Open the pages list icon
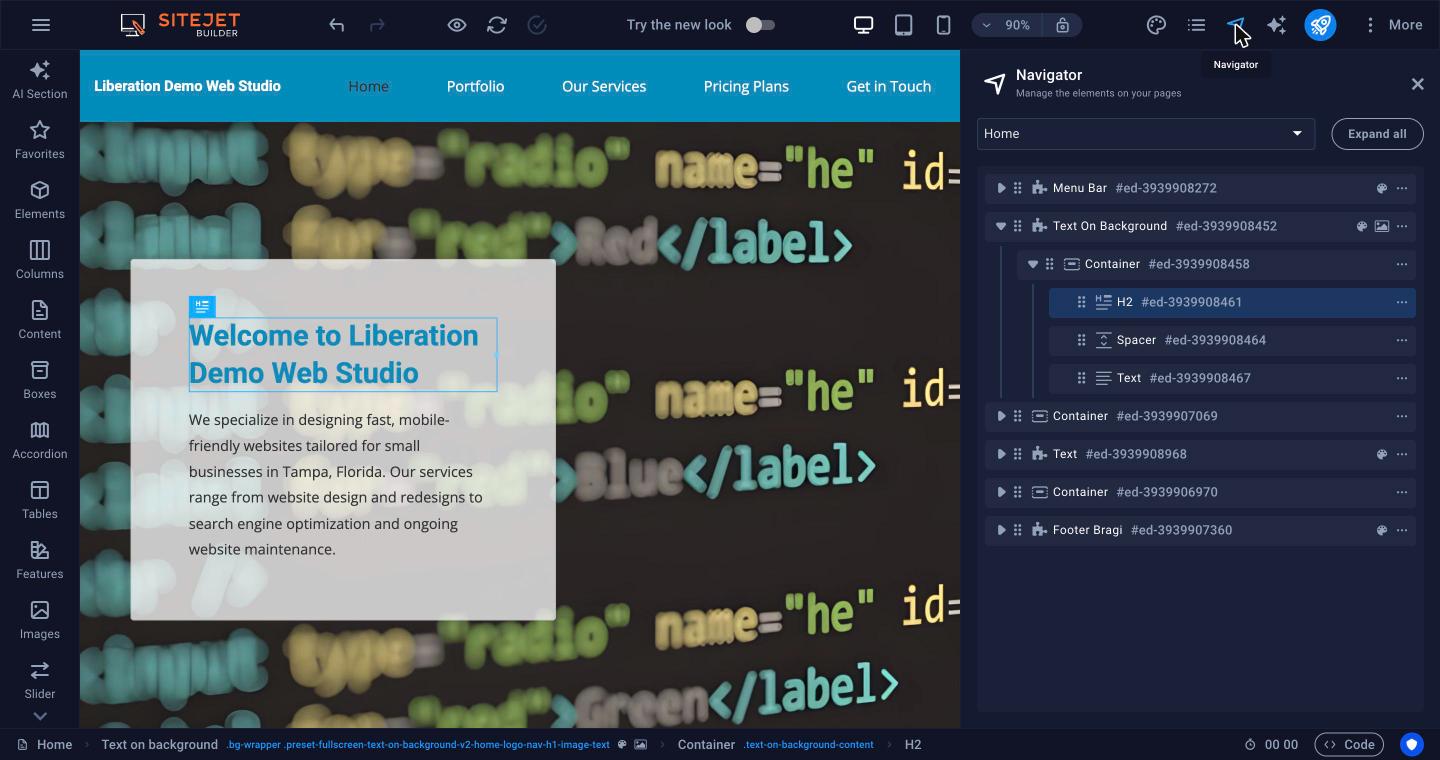The image size is (1440, 760). tap(1196, 25)
